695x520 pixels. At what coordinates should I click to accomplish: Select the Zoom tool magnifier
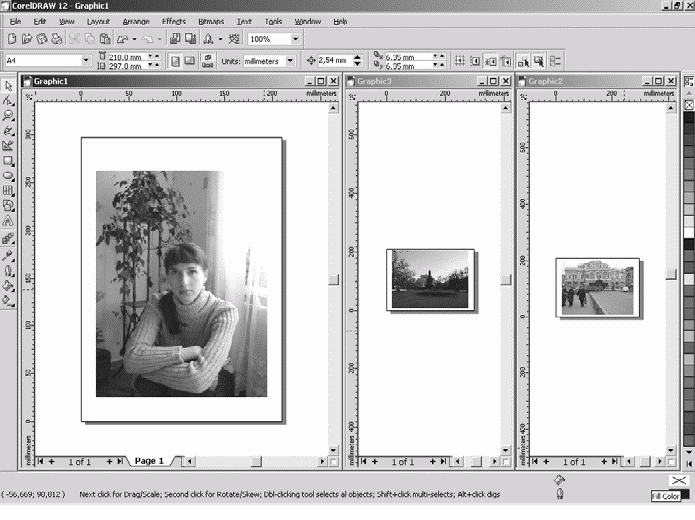click(x=8, y=116)
